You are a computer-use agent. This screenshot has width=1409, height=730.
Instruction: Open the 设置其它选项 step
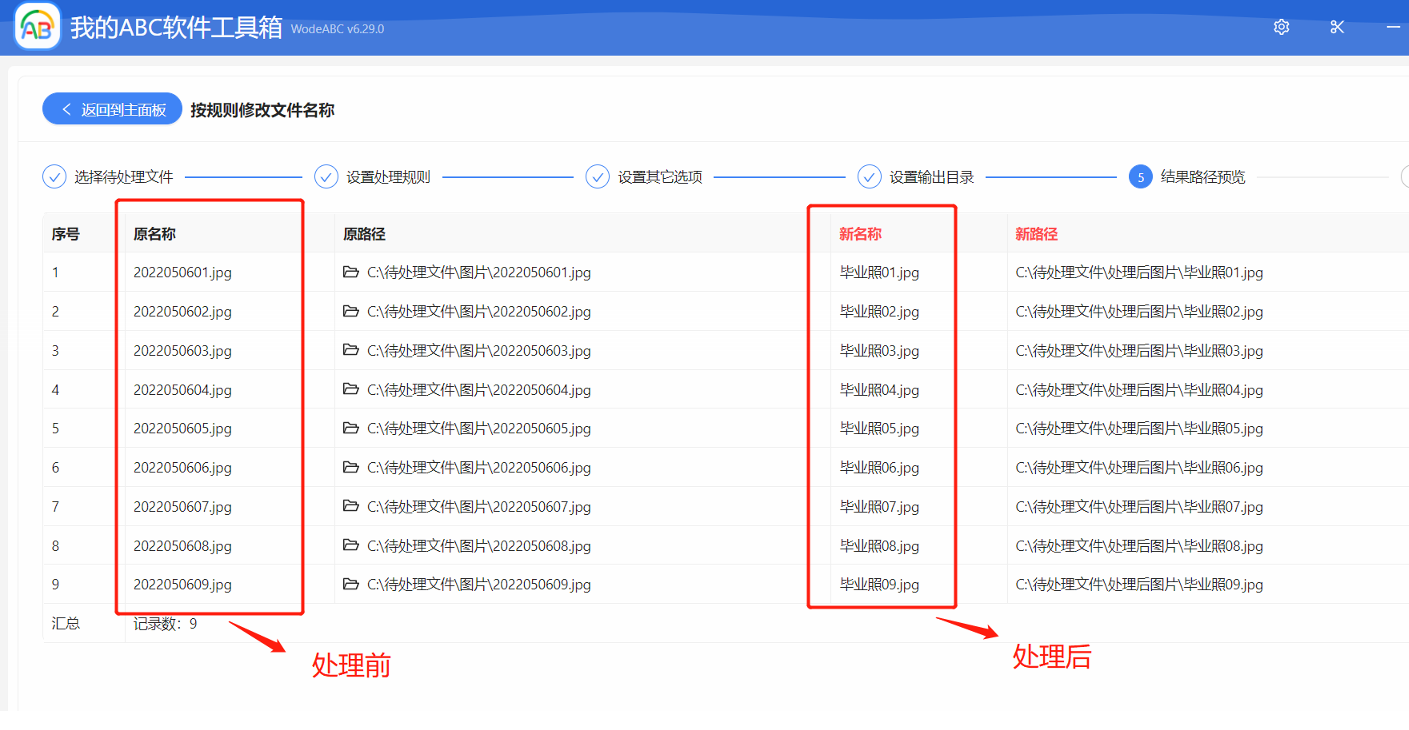[644, 177]
